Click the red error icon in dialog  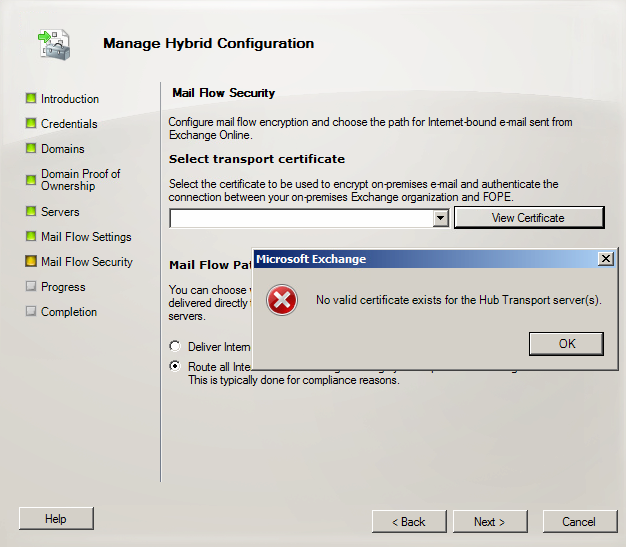[282, 300]
